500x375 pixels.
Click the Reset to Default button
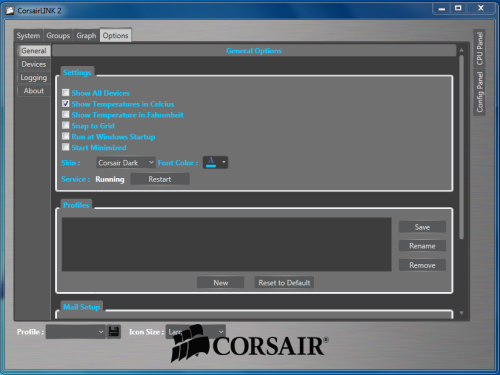click(284, 283)
